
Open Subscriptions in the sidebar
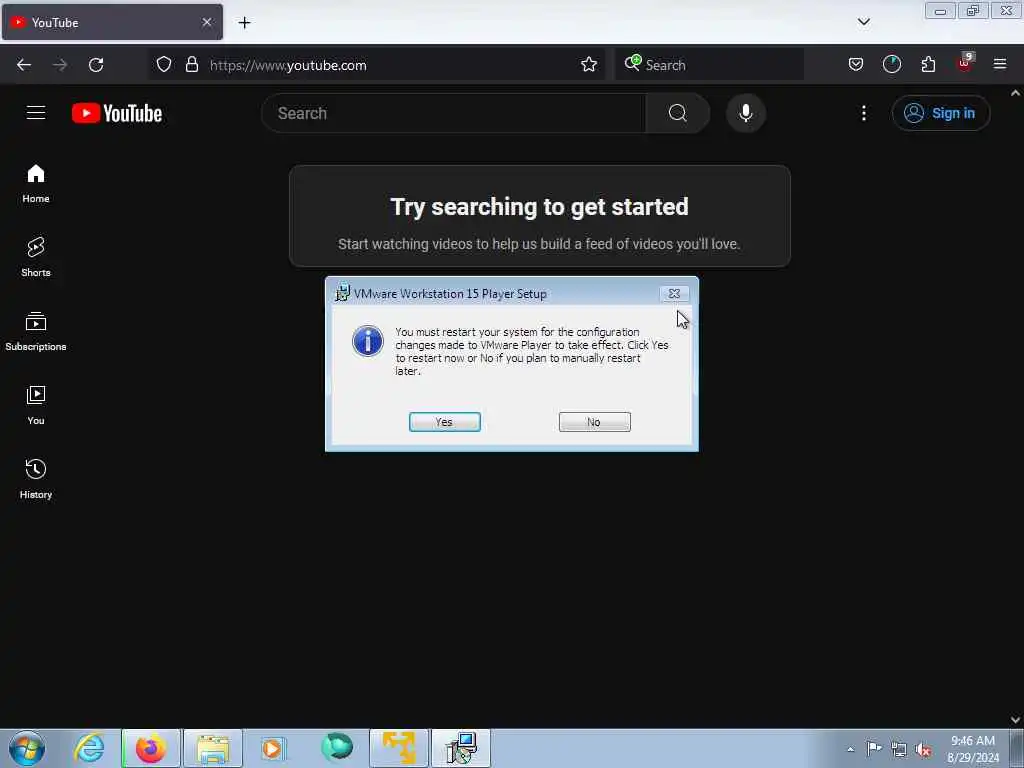tap(36, 331)
